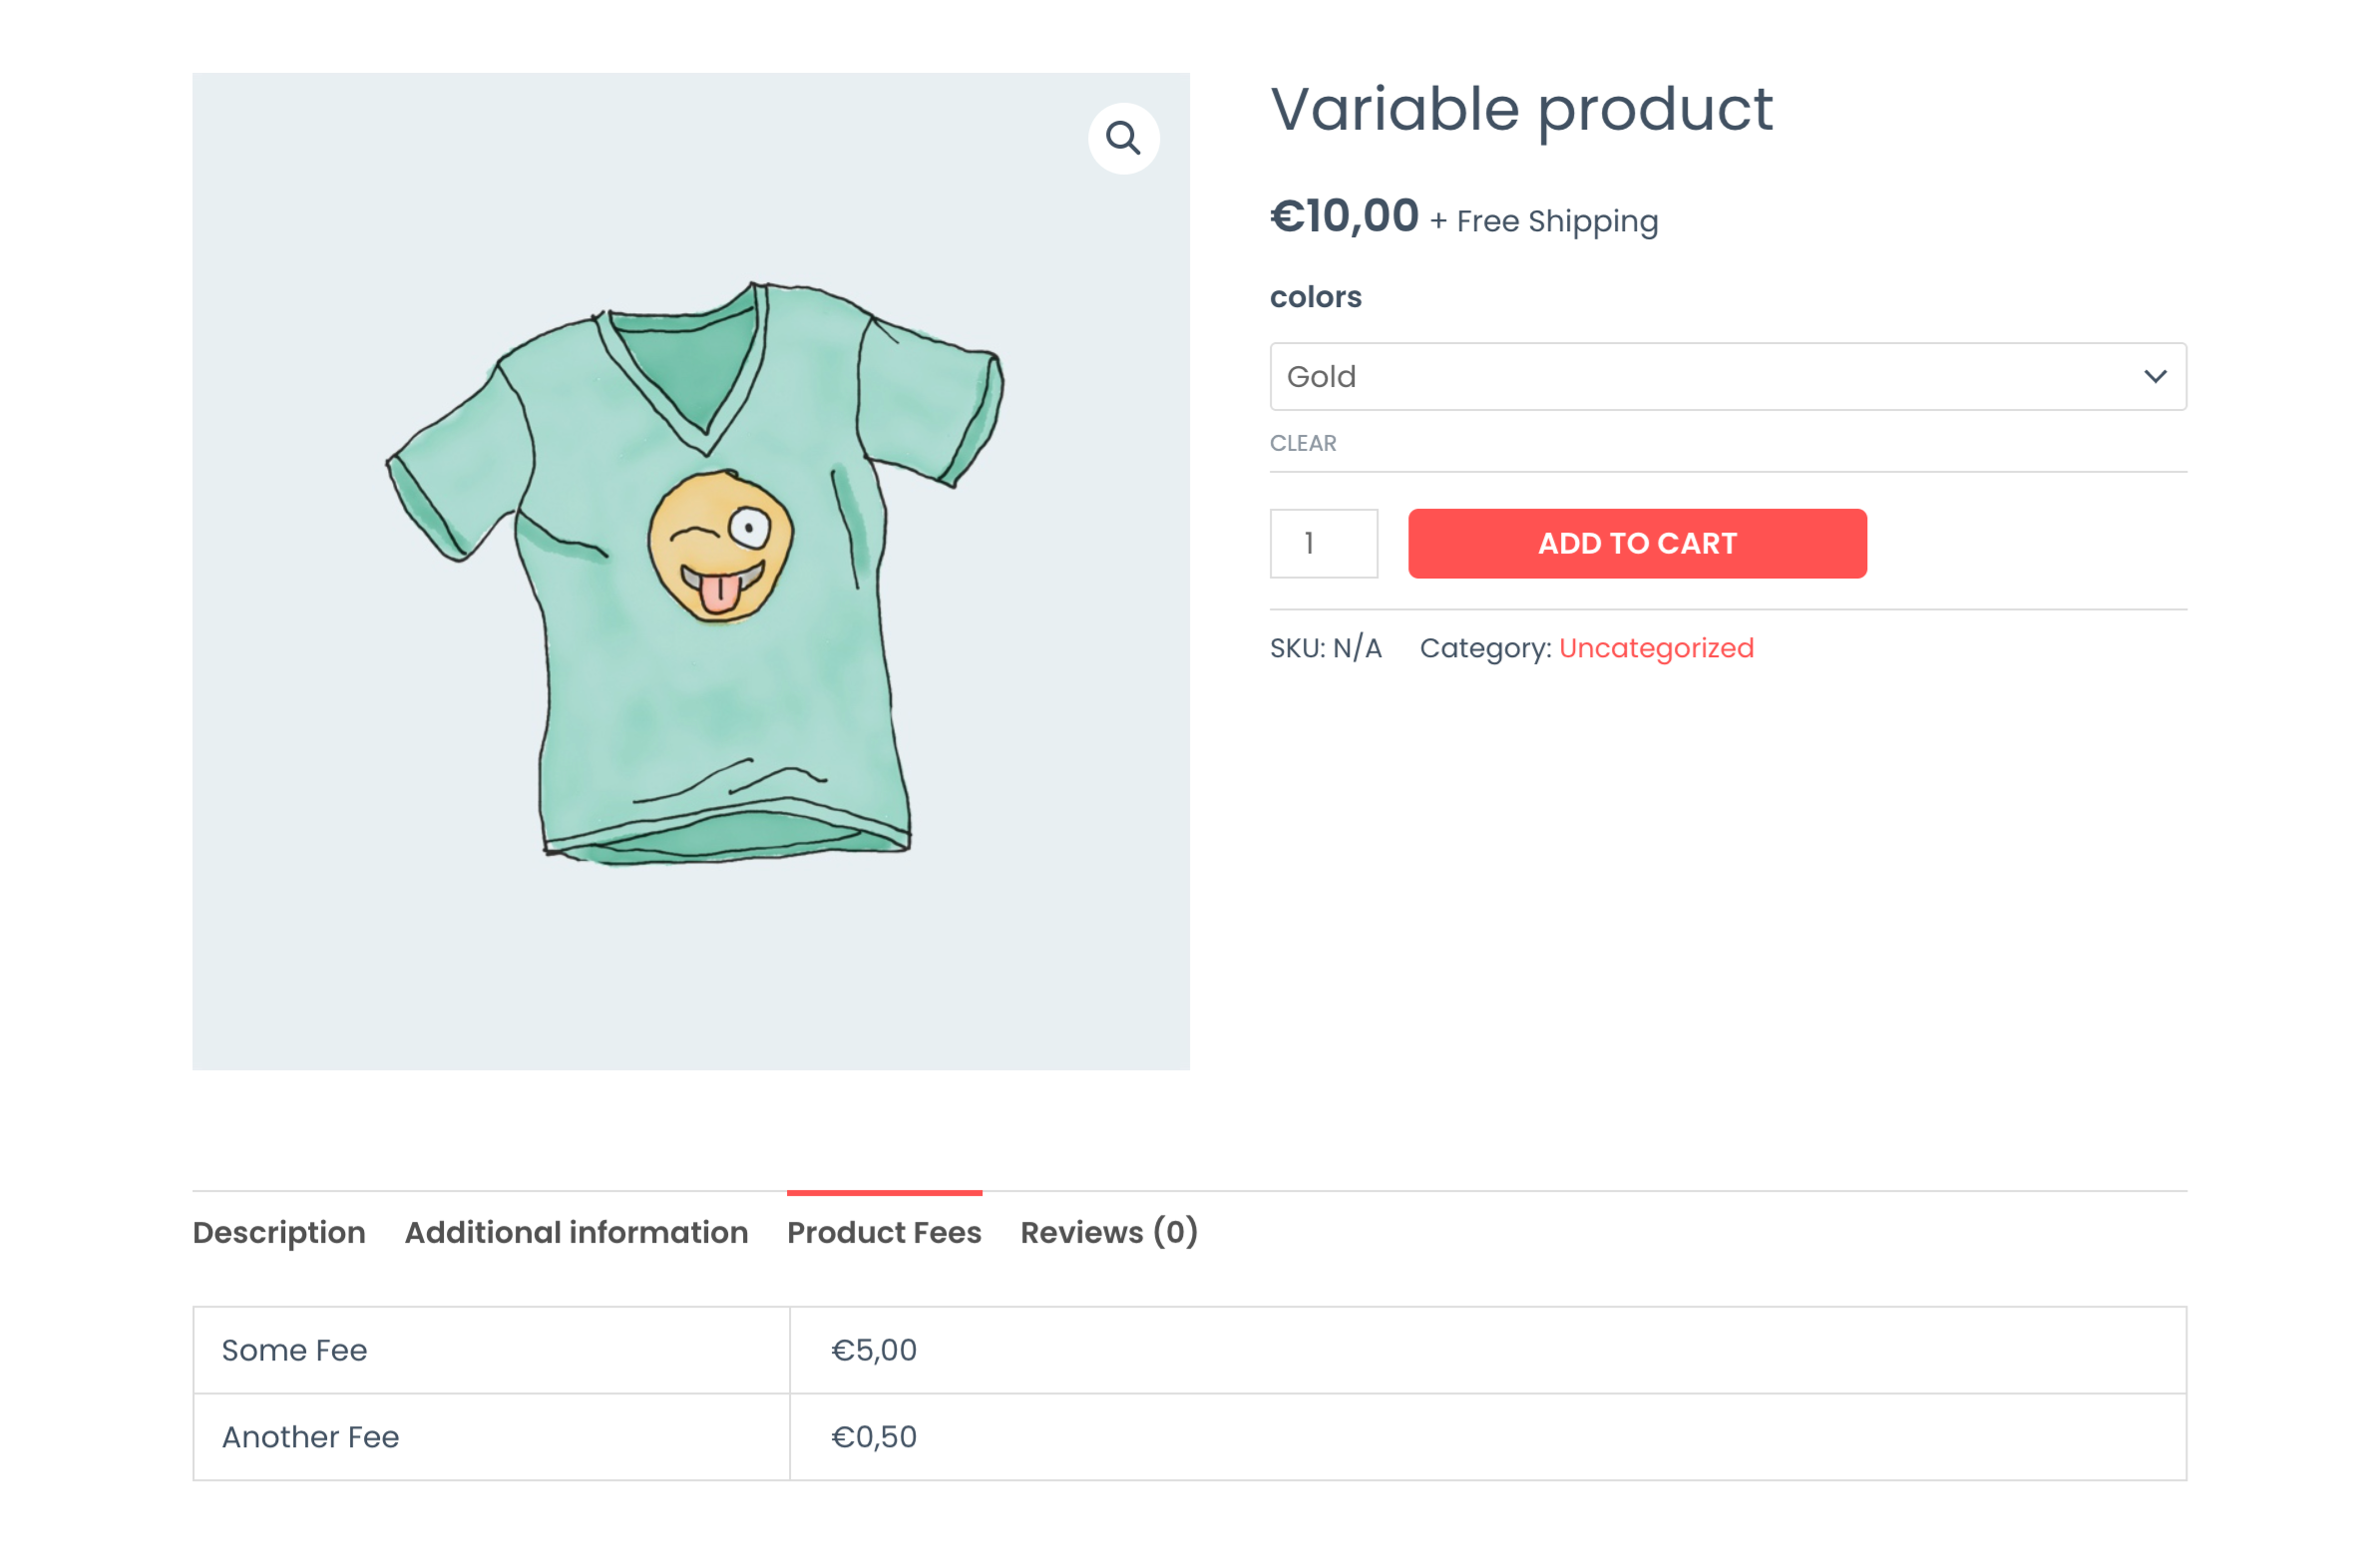Go to the Reviews (0) tab
The image size is (2380, 1558).
pos(1108,1232)
